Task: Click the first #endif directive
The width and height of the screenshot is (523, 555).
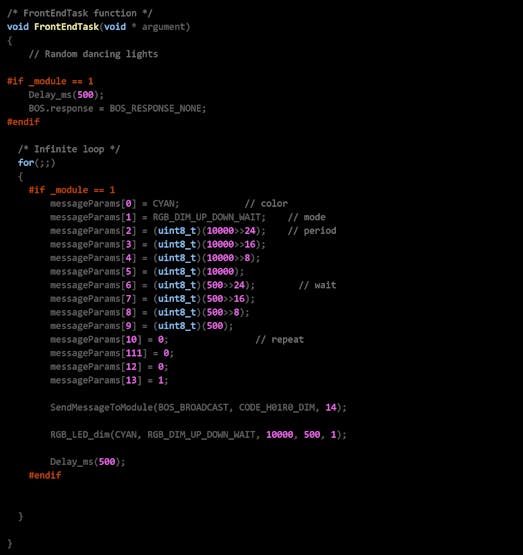Action: tap(23, 122)
